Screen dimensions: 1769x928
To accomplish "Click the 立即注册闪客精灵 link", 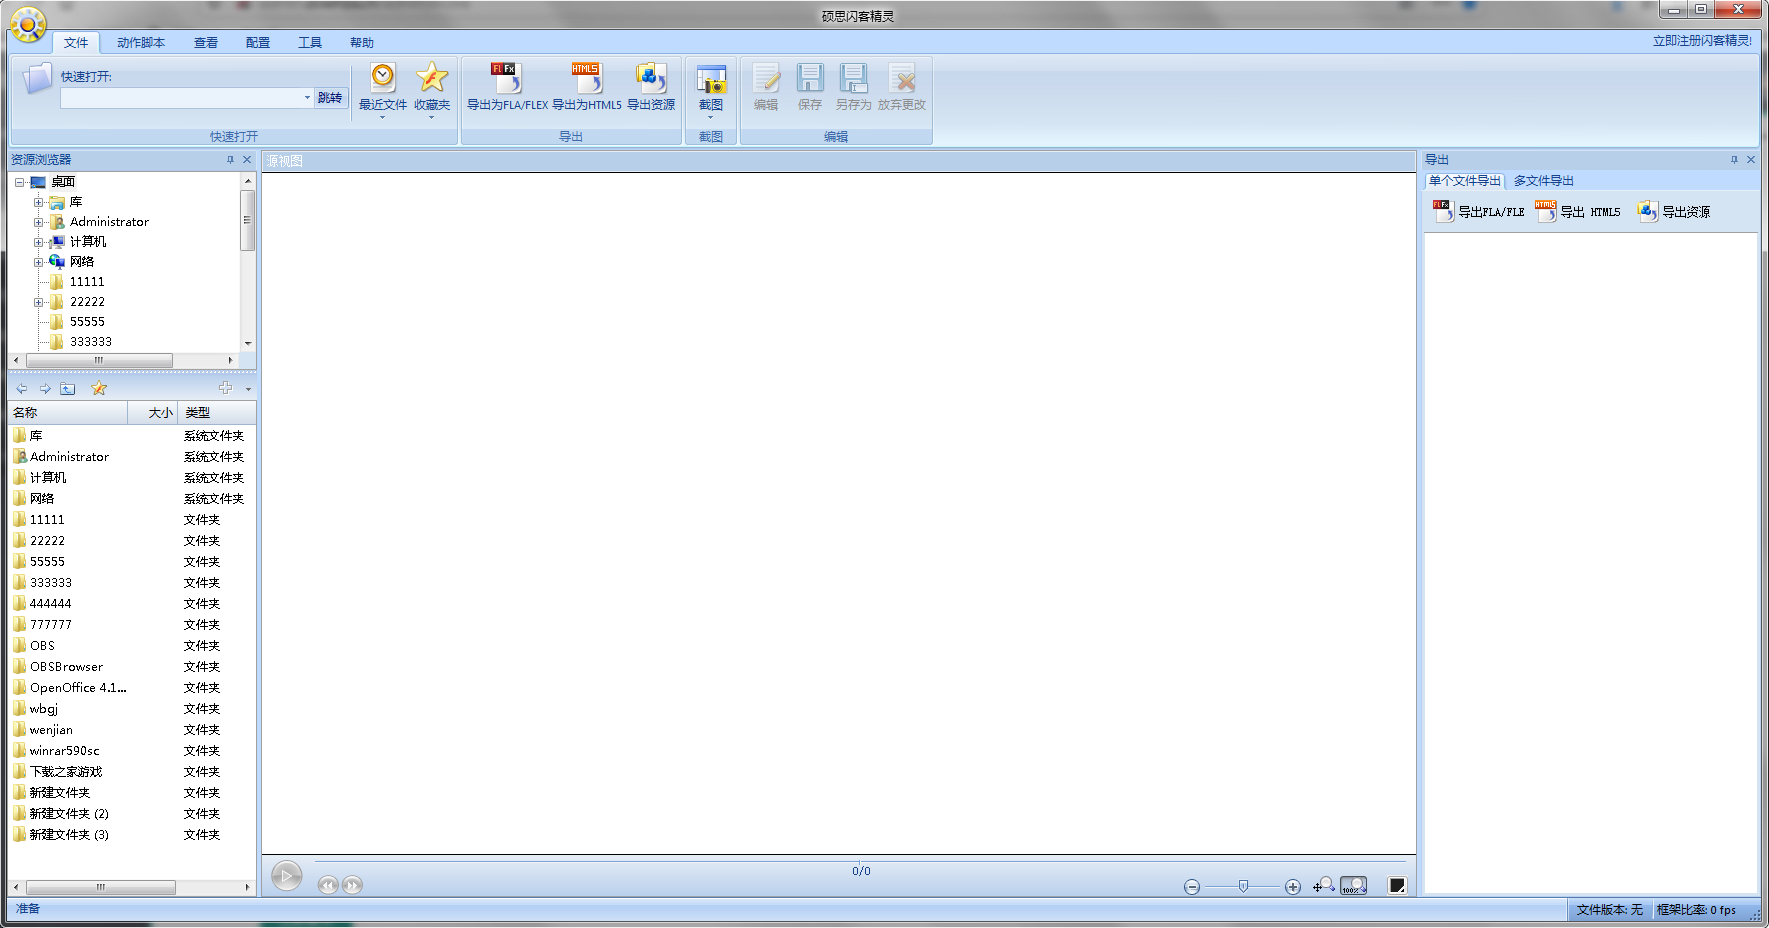I will point(1701,41).
